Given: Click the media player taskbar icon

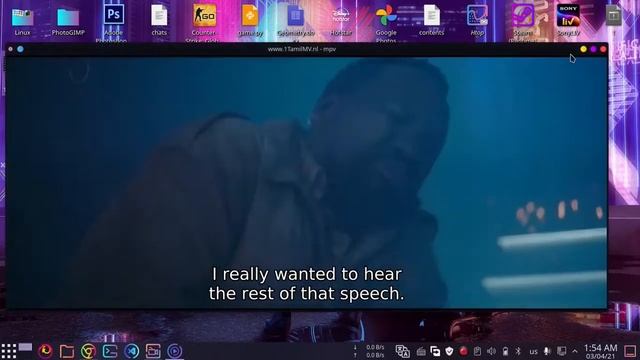Looking at the screenshot, I should [175, 351].
